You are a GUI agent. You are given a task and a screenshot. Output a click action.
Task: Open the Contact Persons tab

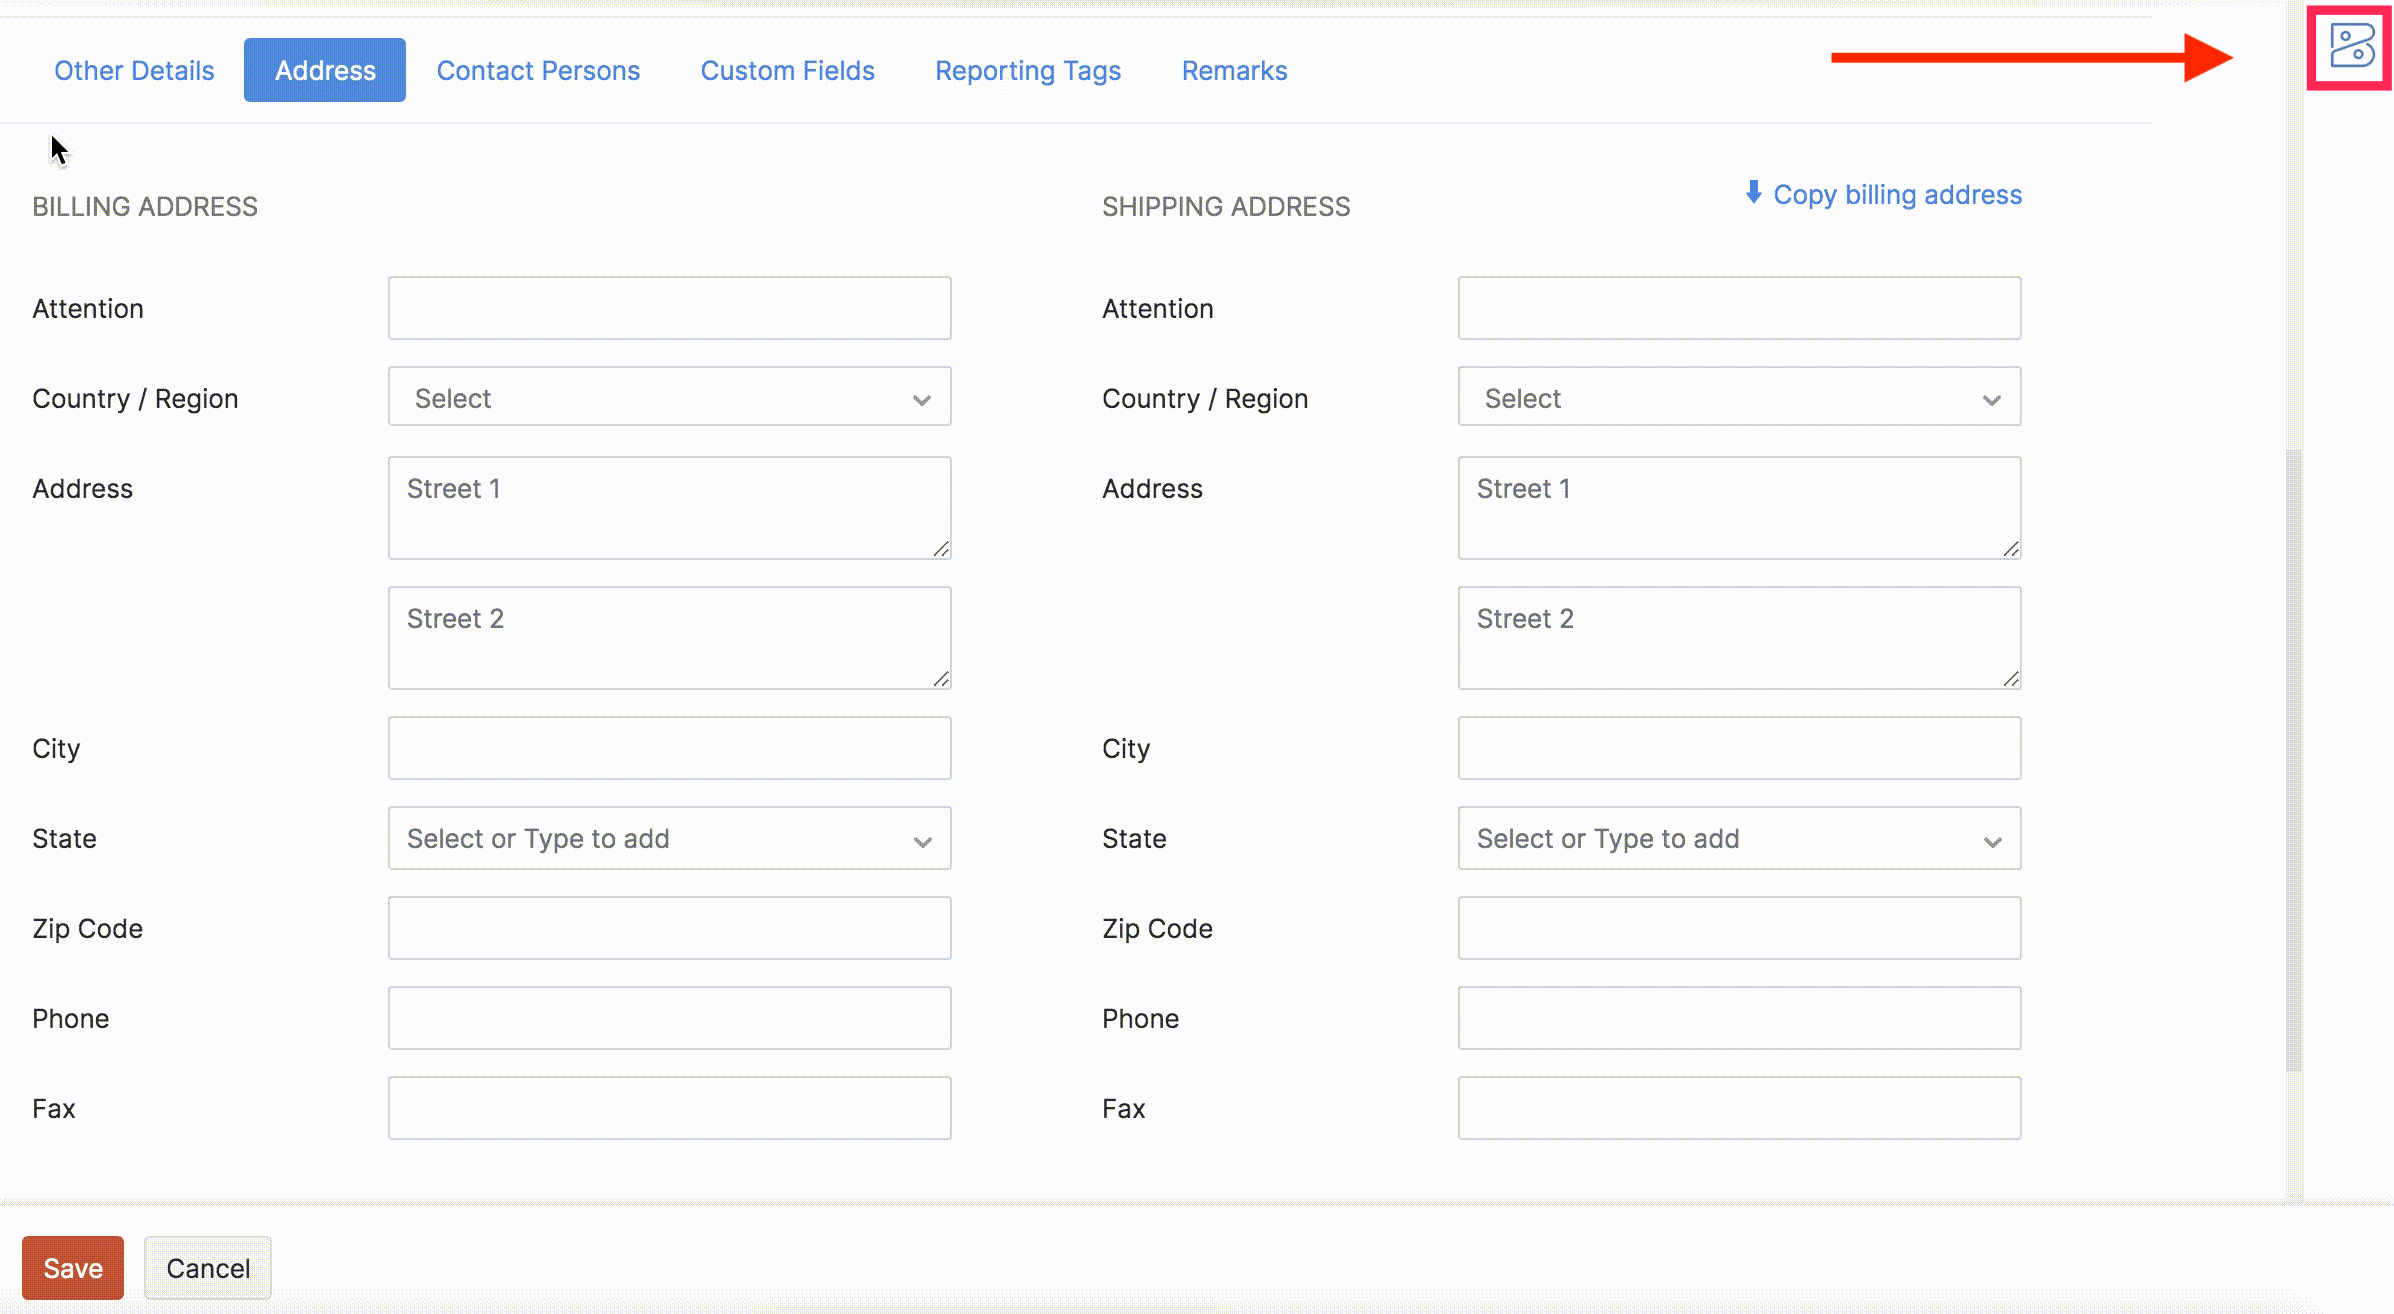click(538, 71)
